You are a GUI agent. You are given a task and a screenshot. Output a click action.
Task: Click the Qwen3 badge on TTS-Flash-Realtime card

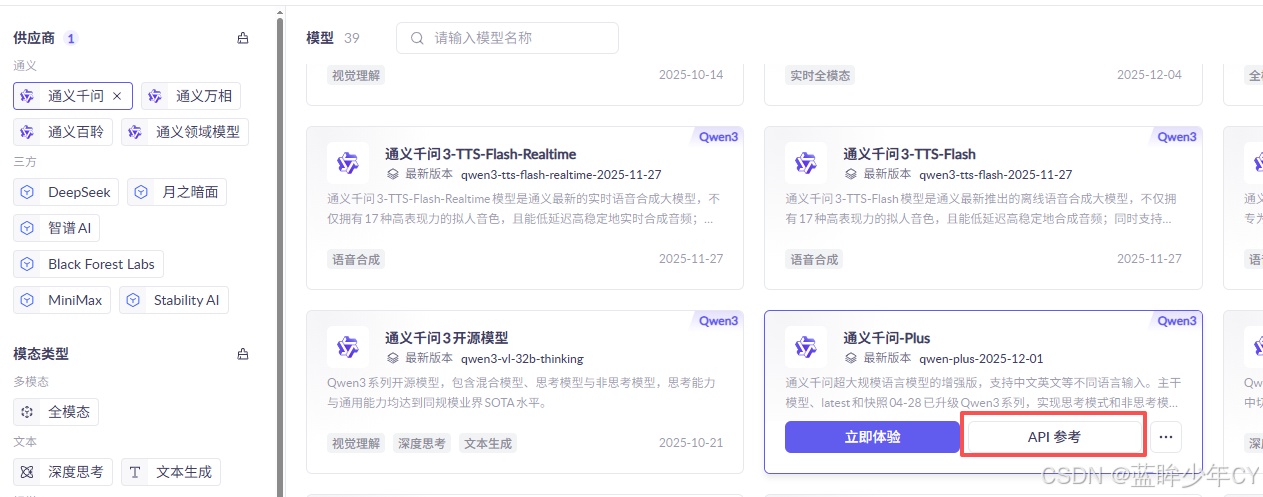click(718, 137)
